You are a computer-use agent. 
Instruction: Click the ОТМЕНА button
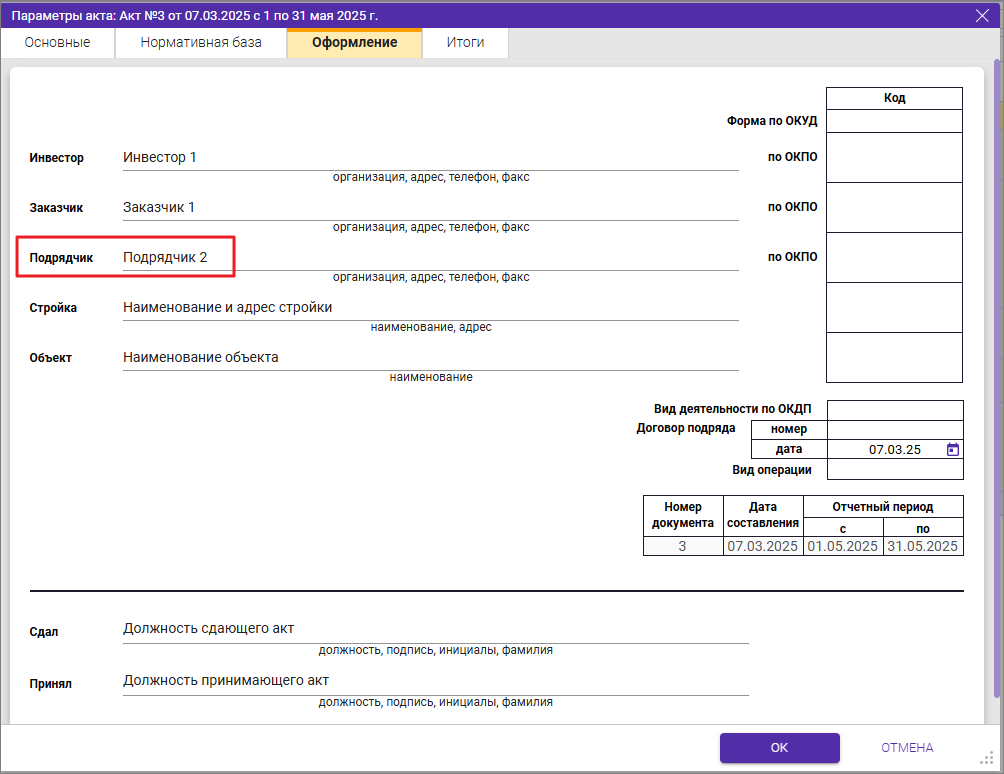(906, 748)
